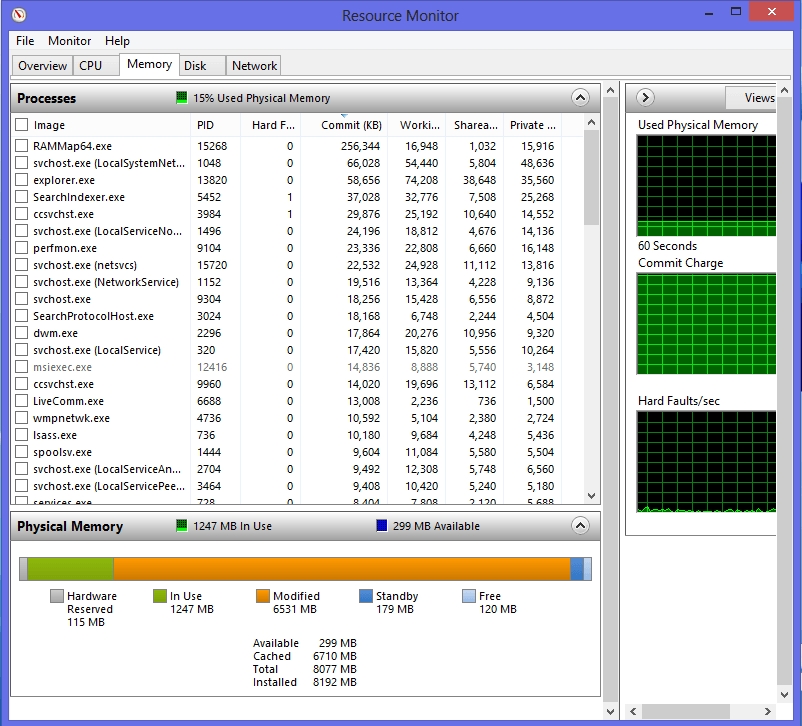Collapse the Processes section

(x=580, y=97)
